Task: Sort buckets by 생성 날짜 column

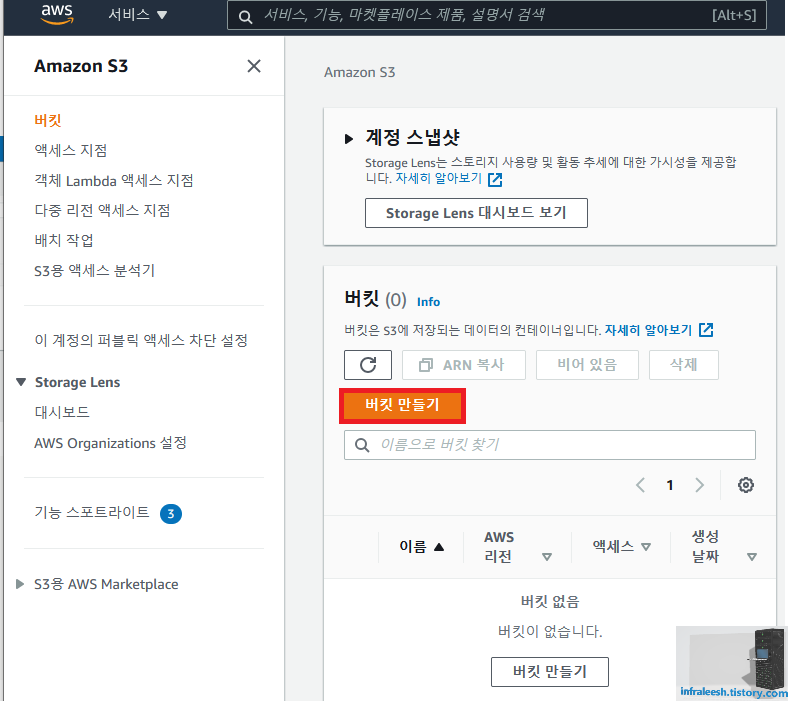Action: 724,546
